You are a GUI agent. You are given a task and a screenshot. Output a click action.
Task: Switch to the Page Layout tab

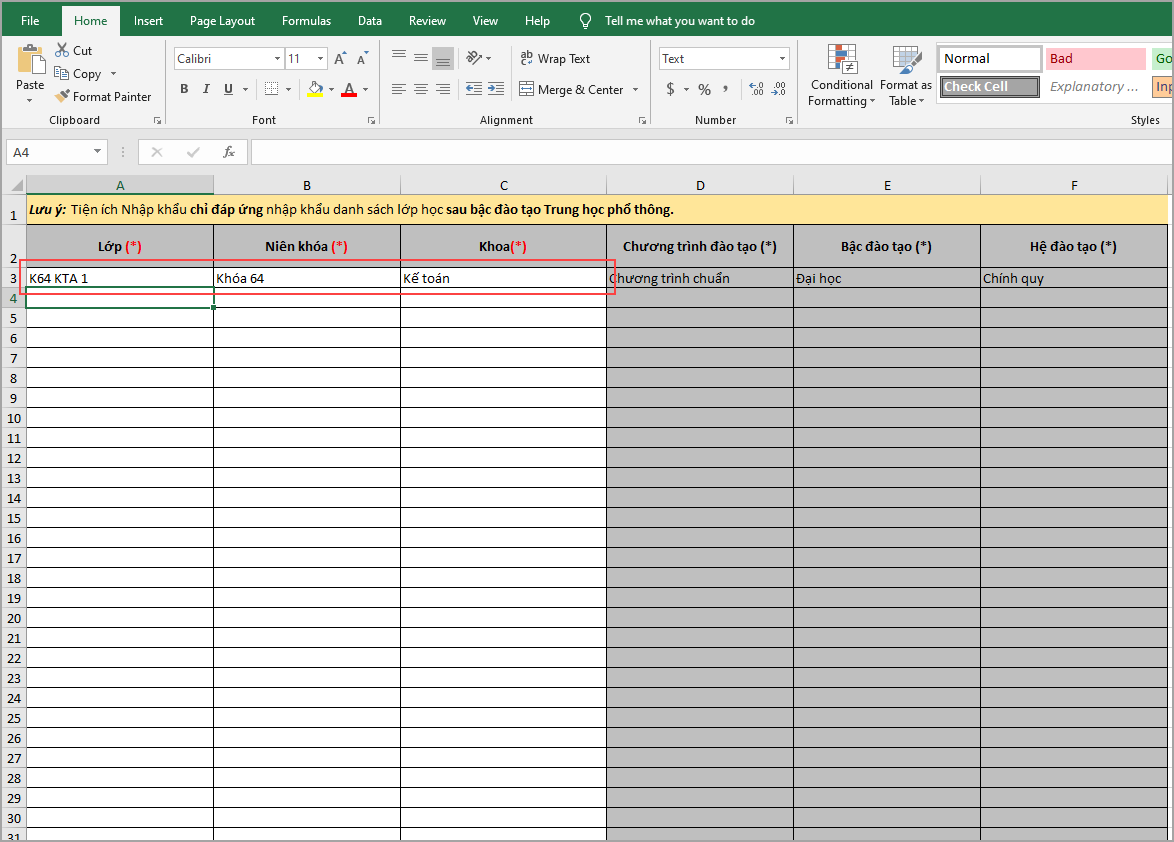pos(222,21)
